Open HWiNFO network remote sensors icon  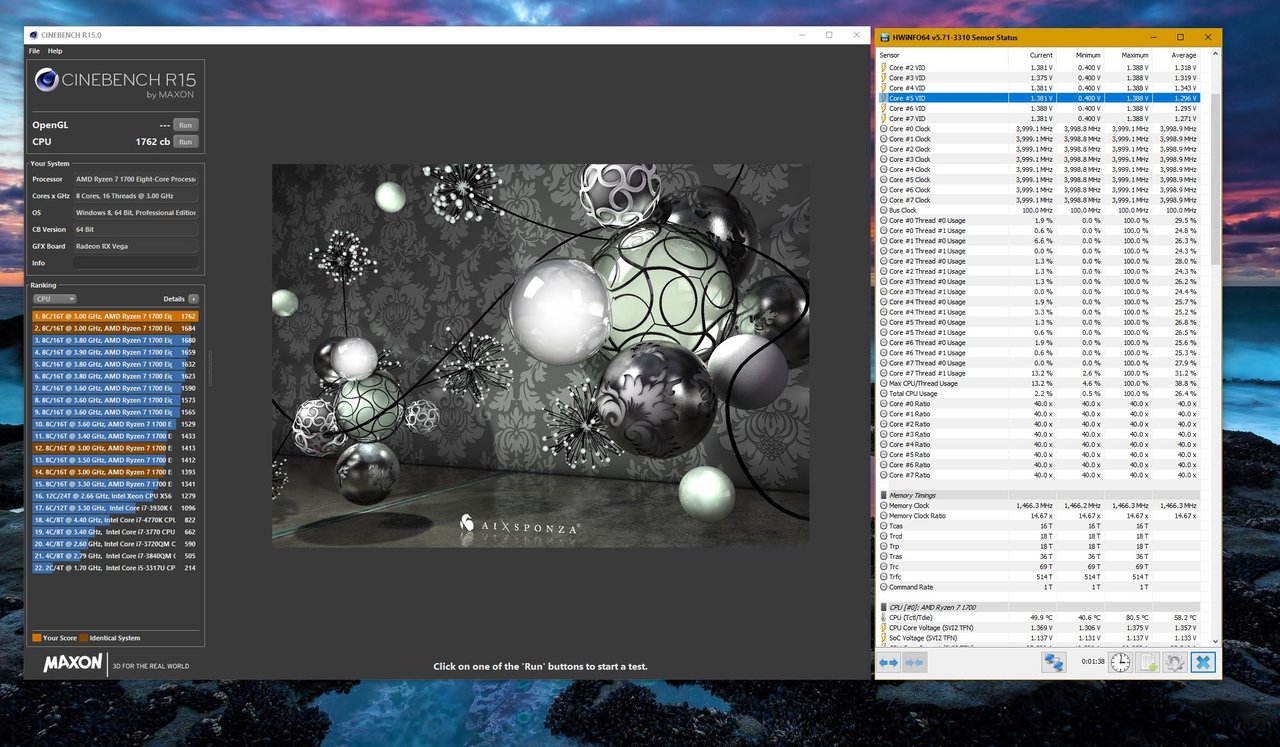(1054, 662)
